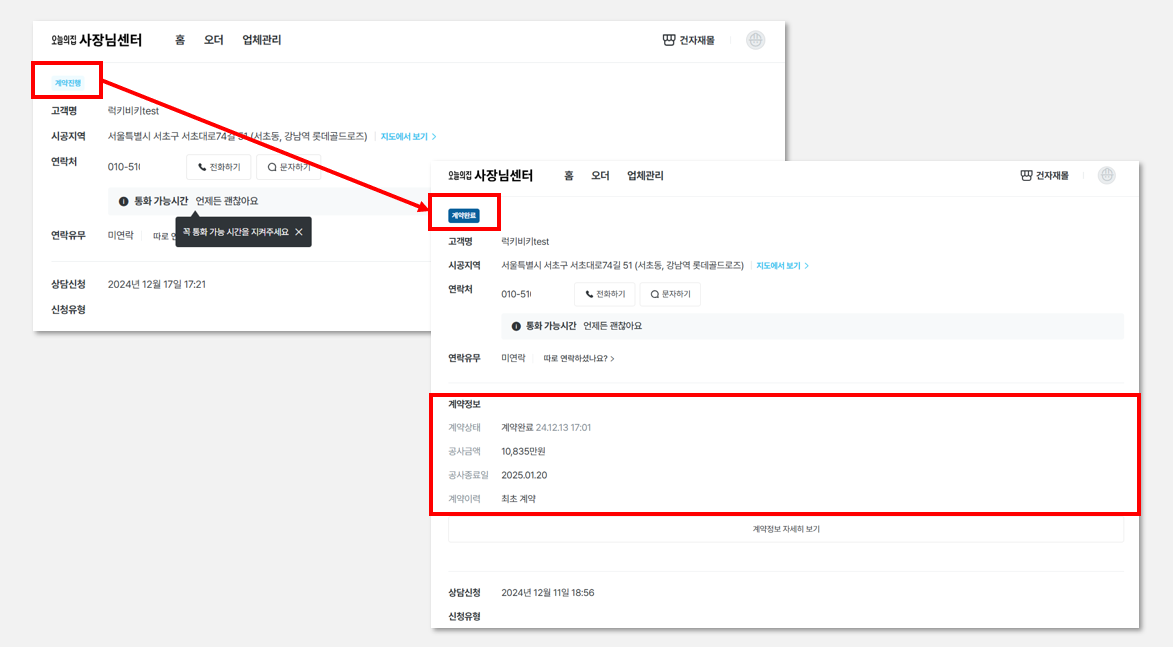1173x647 pixels.
Task: Click 문자하기 button in back window
Action: (289, 167)
